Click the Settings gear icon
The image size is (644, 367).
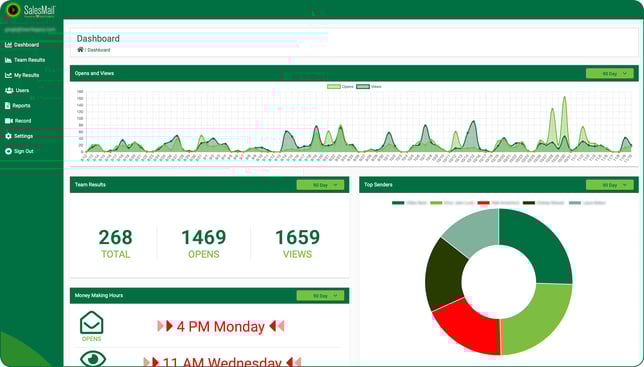[x=8, y=136]
